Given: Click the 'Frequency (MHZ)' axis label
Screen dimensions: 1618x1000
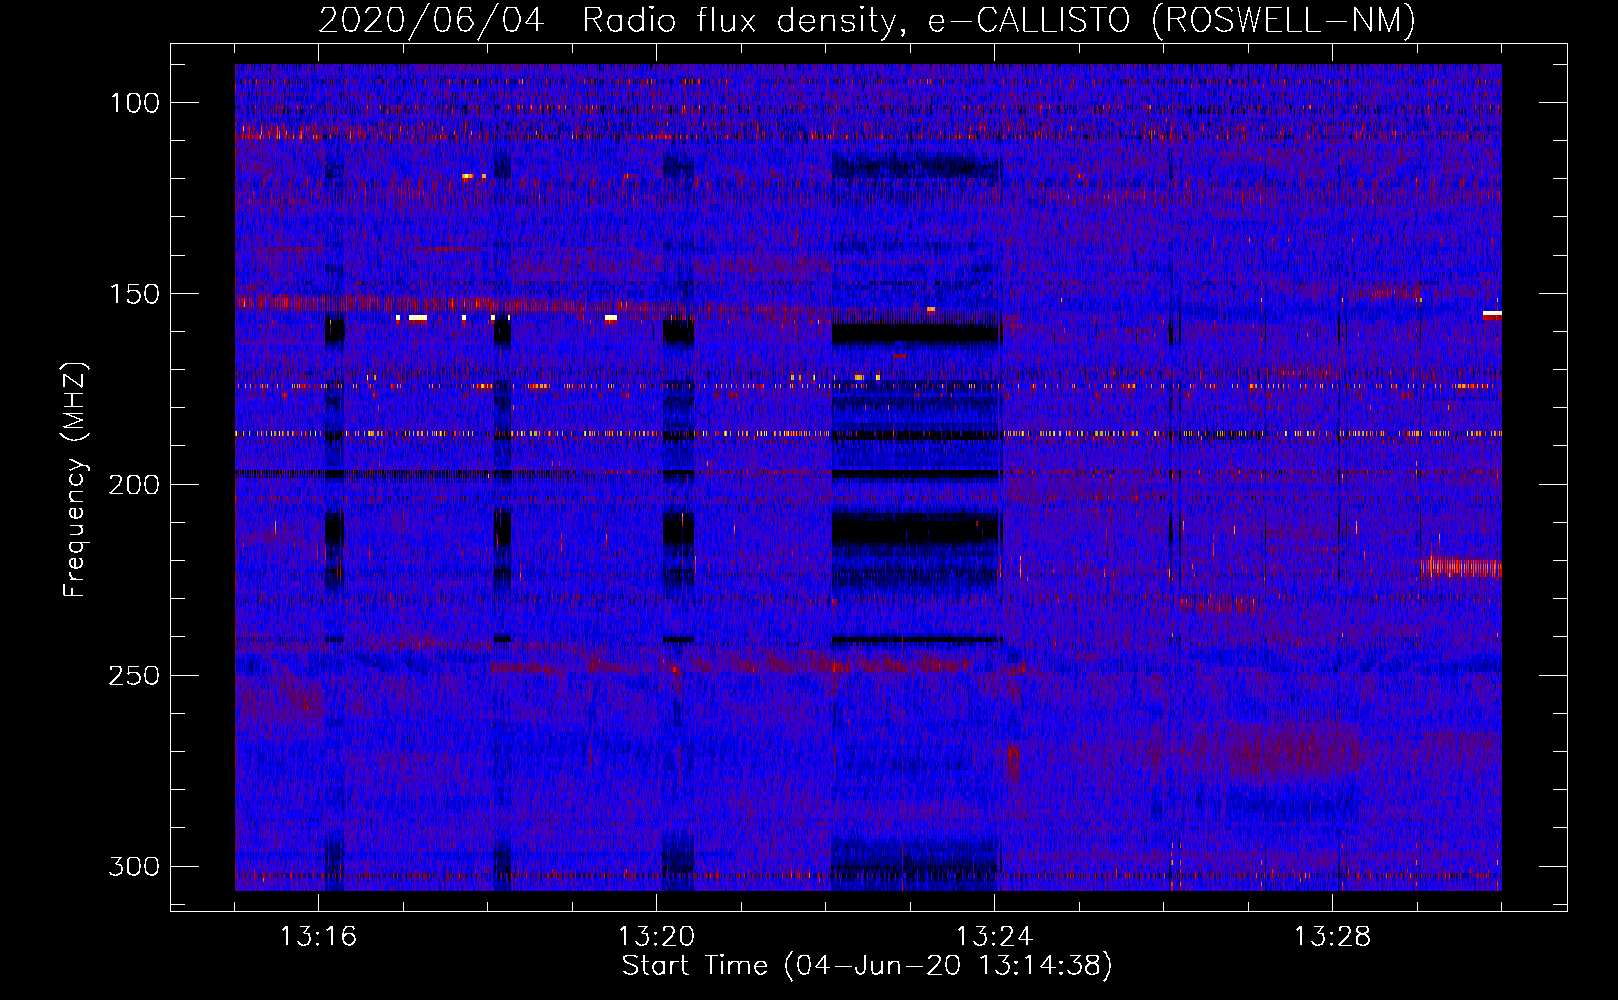Looking at the screenshot, I should [74, 479].
